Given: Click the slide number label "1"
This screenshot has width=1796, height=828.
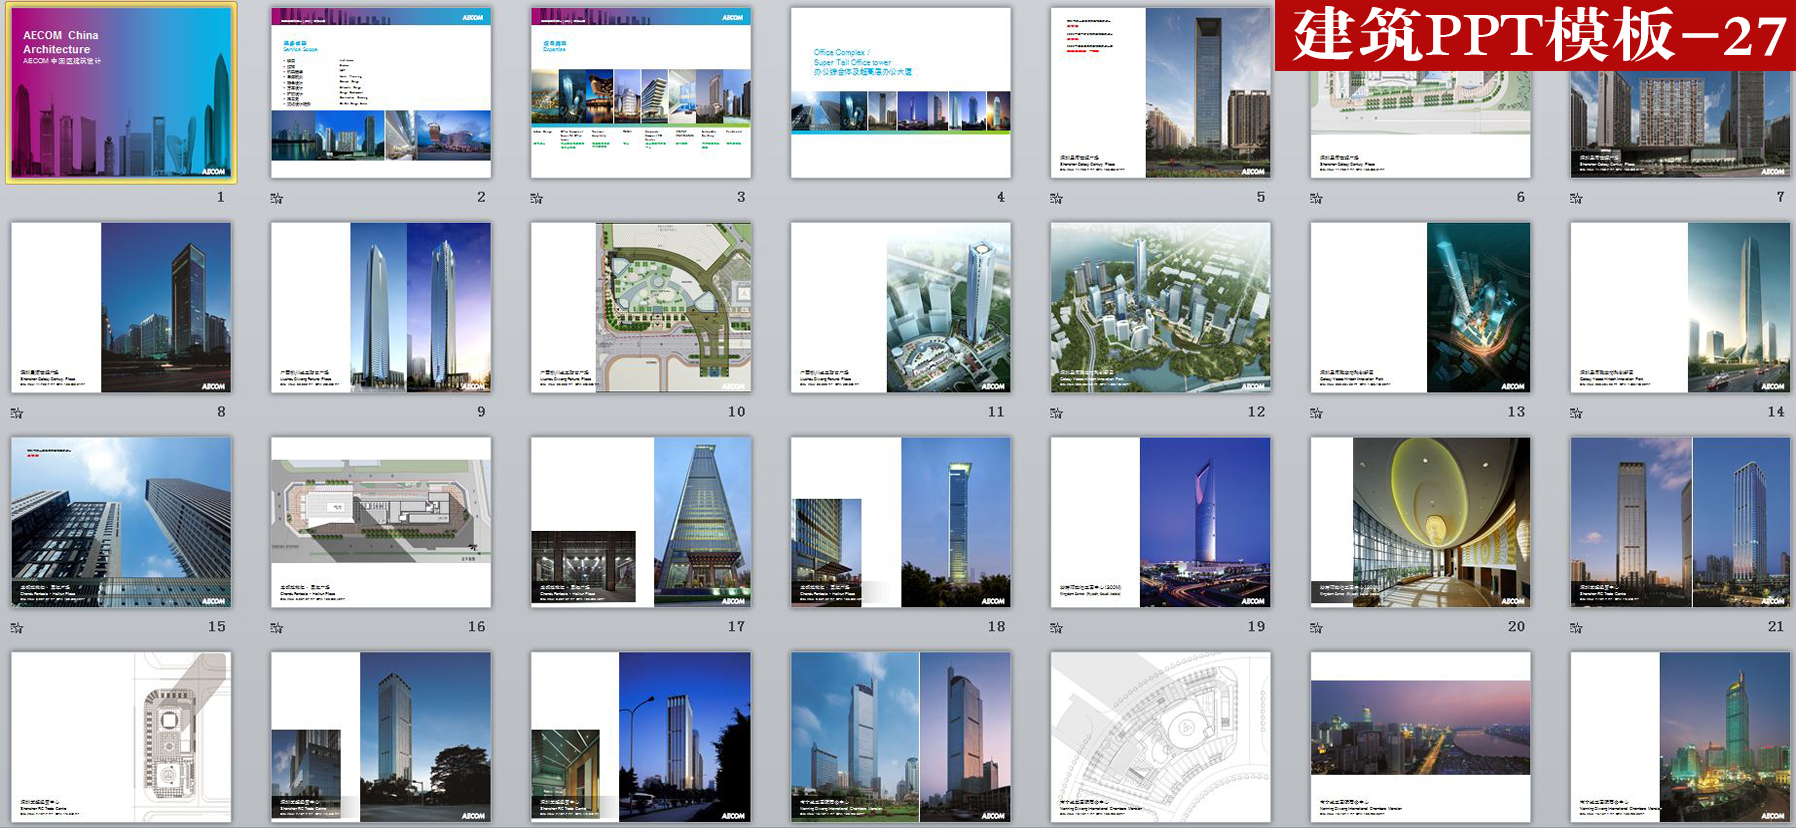Looking at the screenshot, I should [221, 197].
